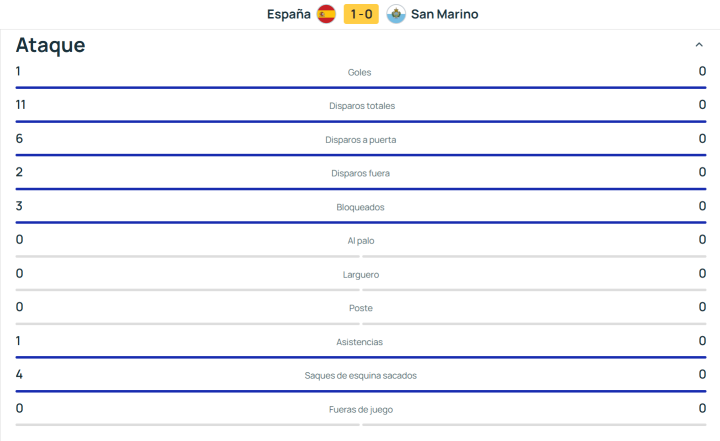The image size is (720, 441).
Task: Collapse the Ataque section chevron
Action: pyautogui.click(x=699, y=45)
